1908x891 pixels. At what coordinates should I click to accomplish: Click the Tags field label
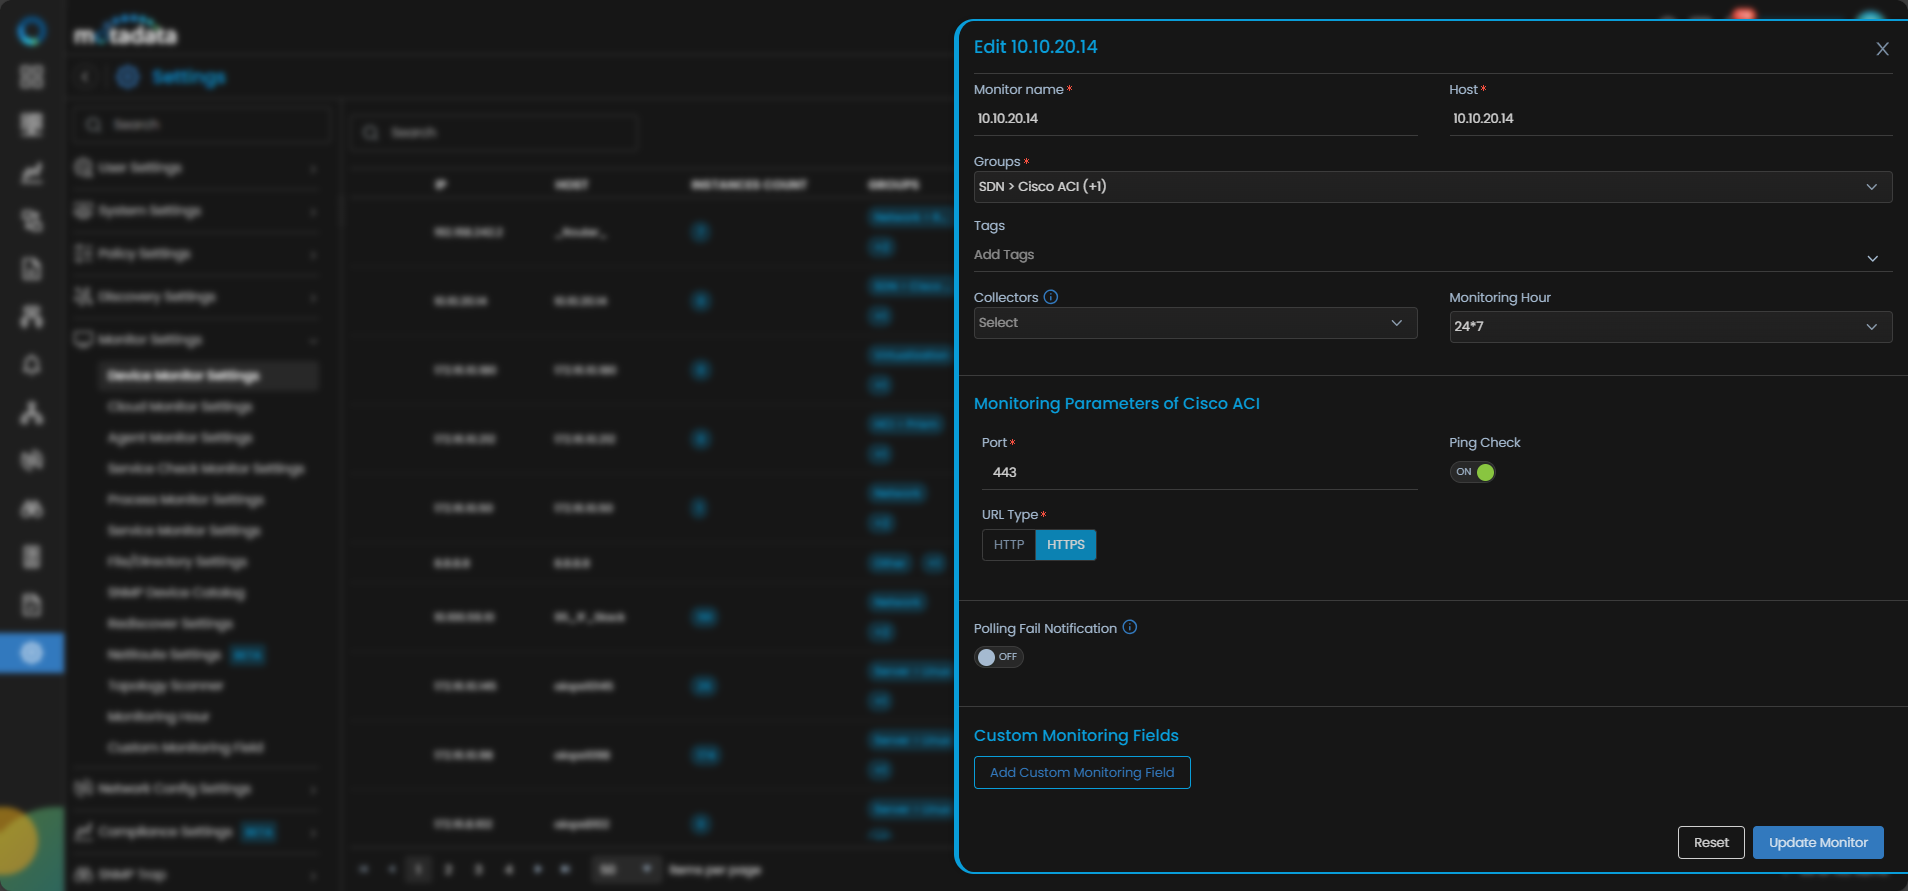(x=989, y=225)
